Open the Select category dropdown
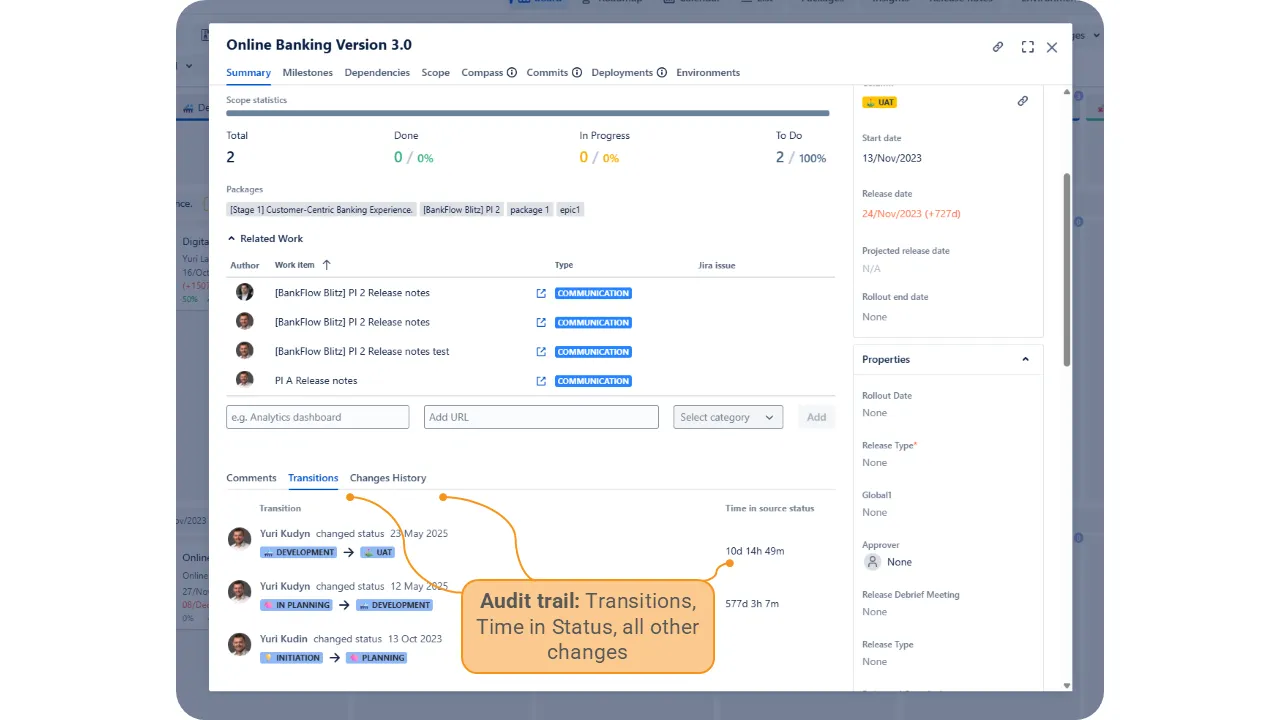The image size is (1280, 720). click(x=727, y=417)
